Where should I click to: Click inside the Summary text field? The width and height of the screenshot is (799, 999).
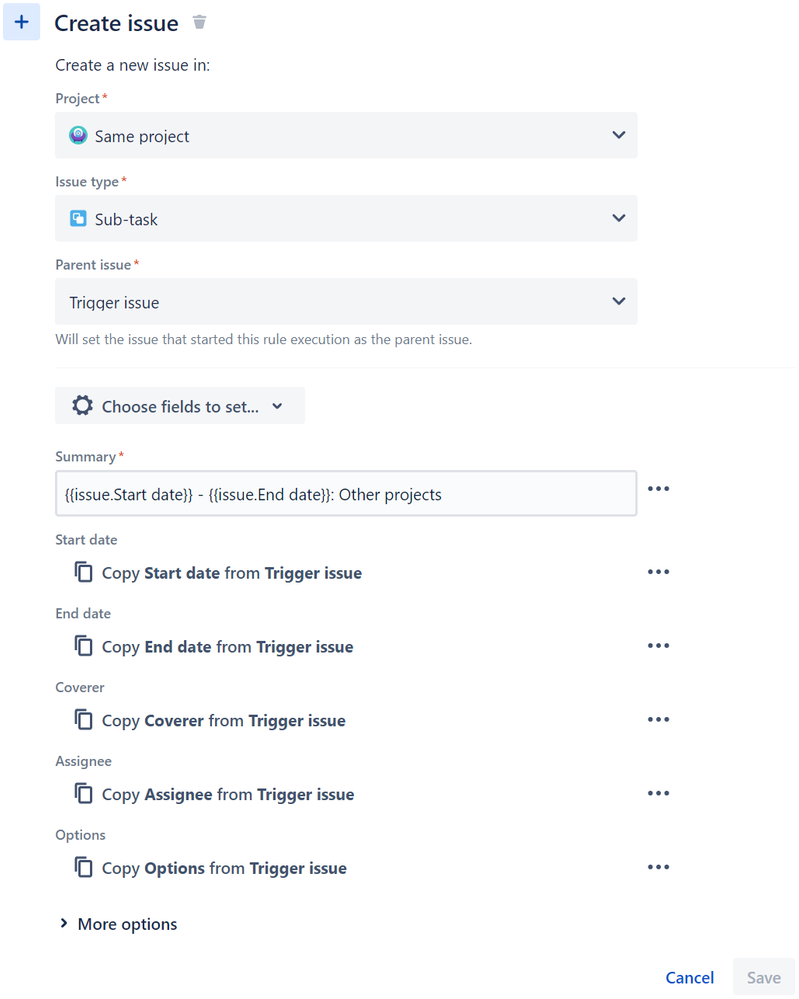[346, 493]
